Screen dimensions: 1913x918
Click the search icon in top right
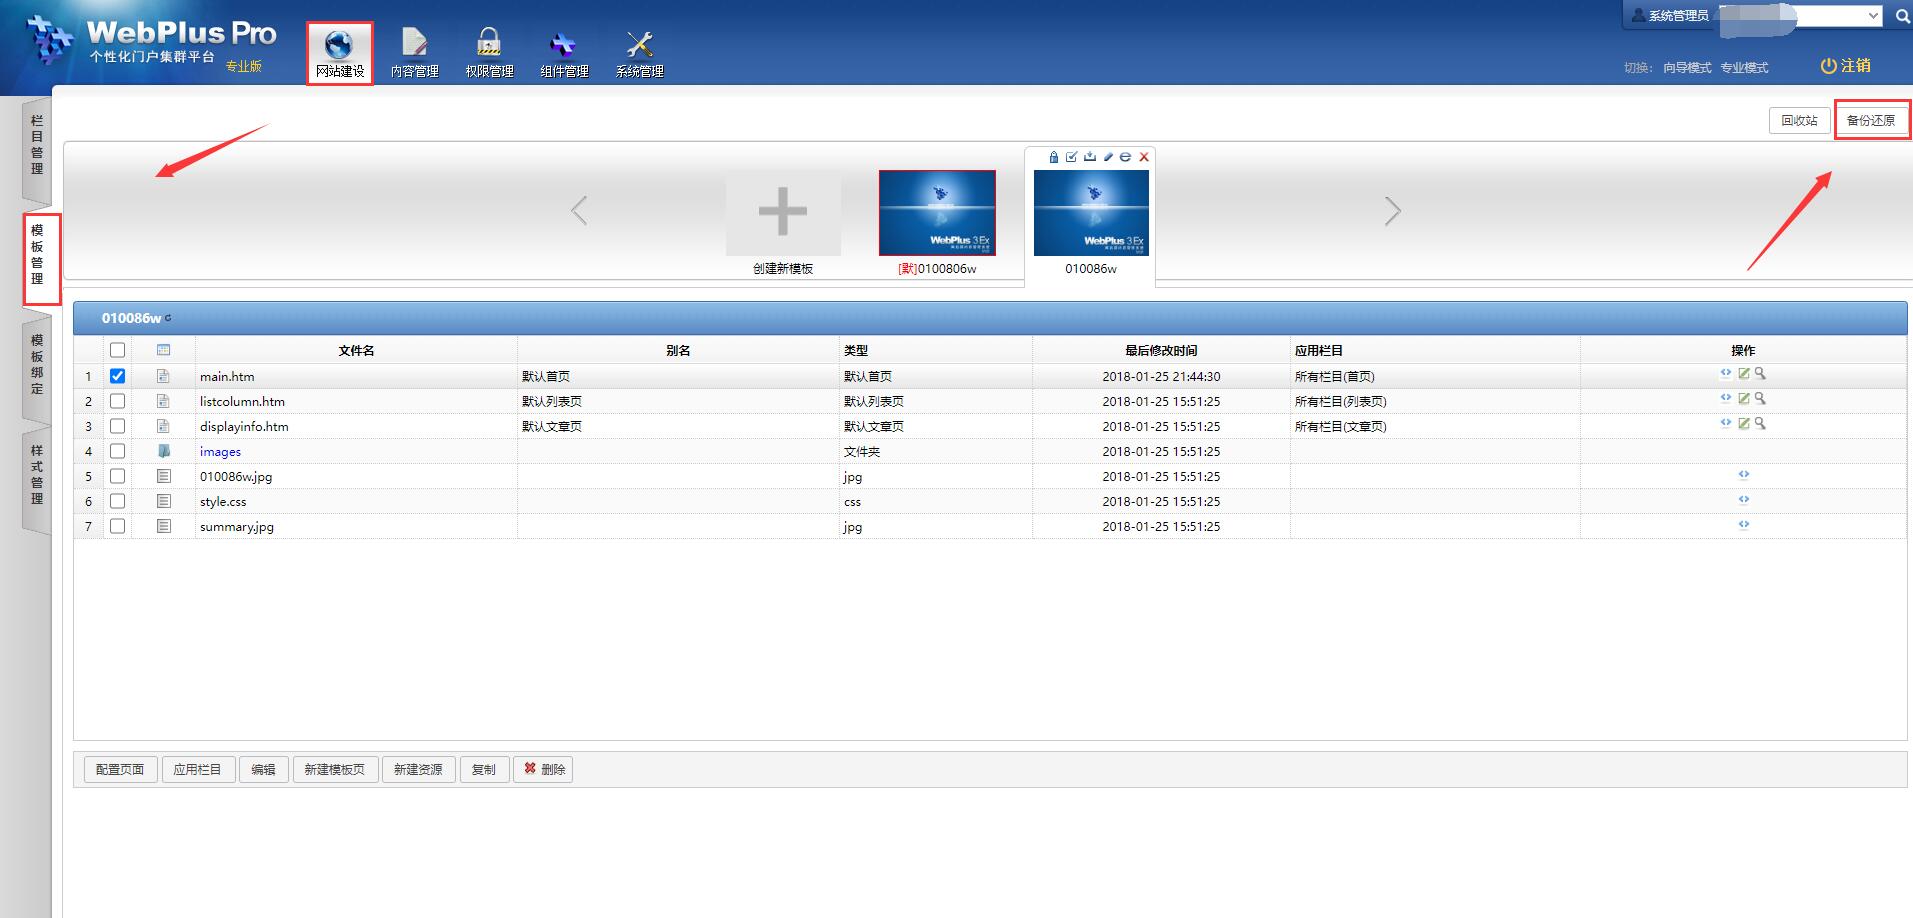pyautogui.click(x=1901, y=16)
